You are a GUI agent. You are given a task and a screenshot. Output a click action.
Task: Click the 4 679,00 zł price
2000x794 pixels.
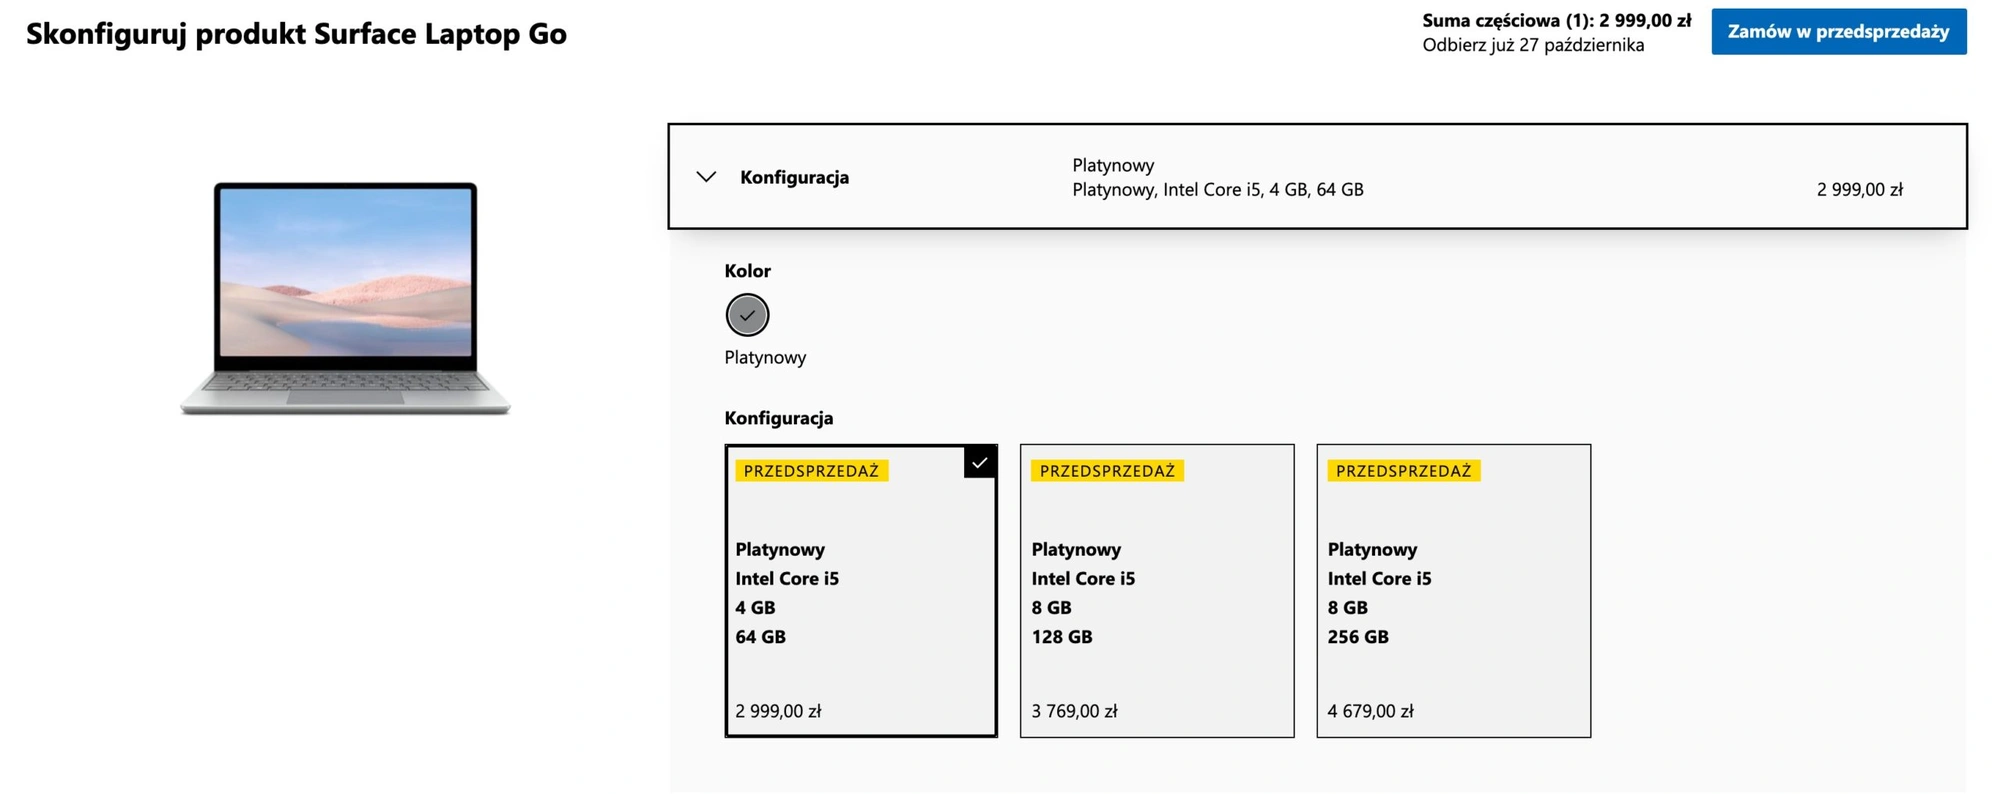[1370, 711]
